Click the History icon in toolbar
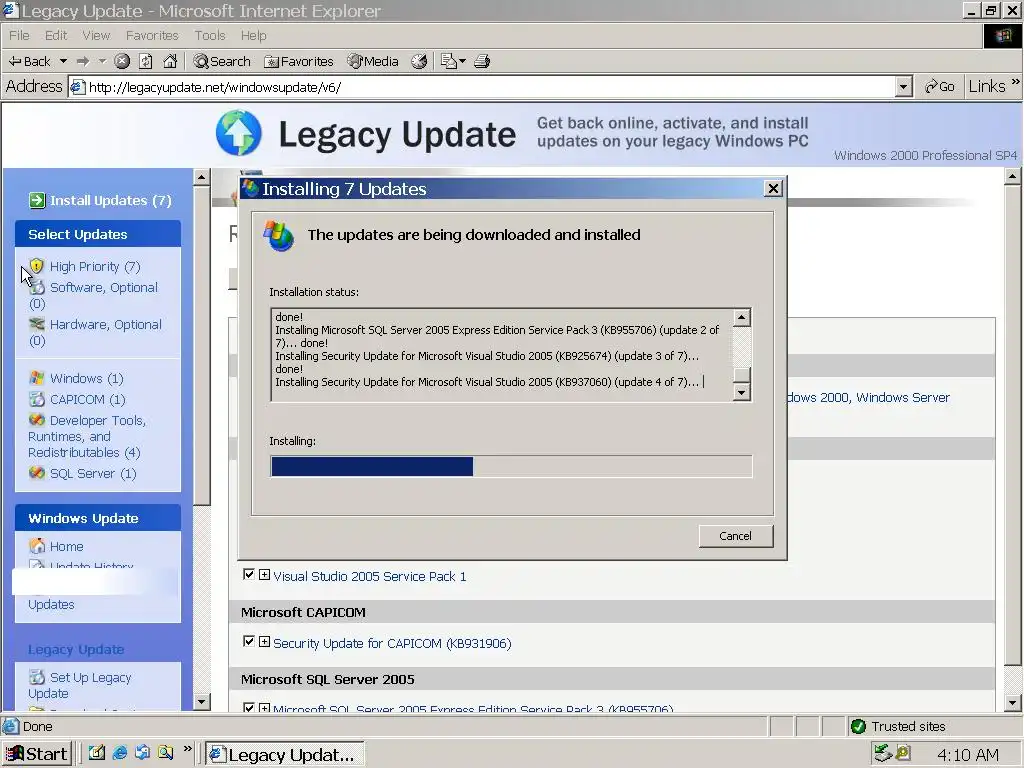The image size is (1024, 768). tap(419, 61)
